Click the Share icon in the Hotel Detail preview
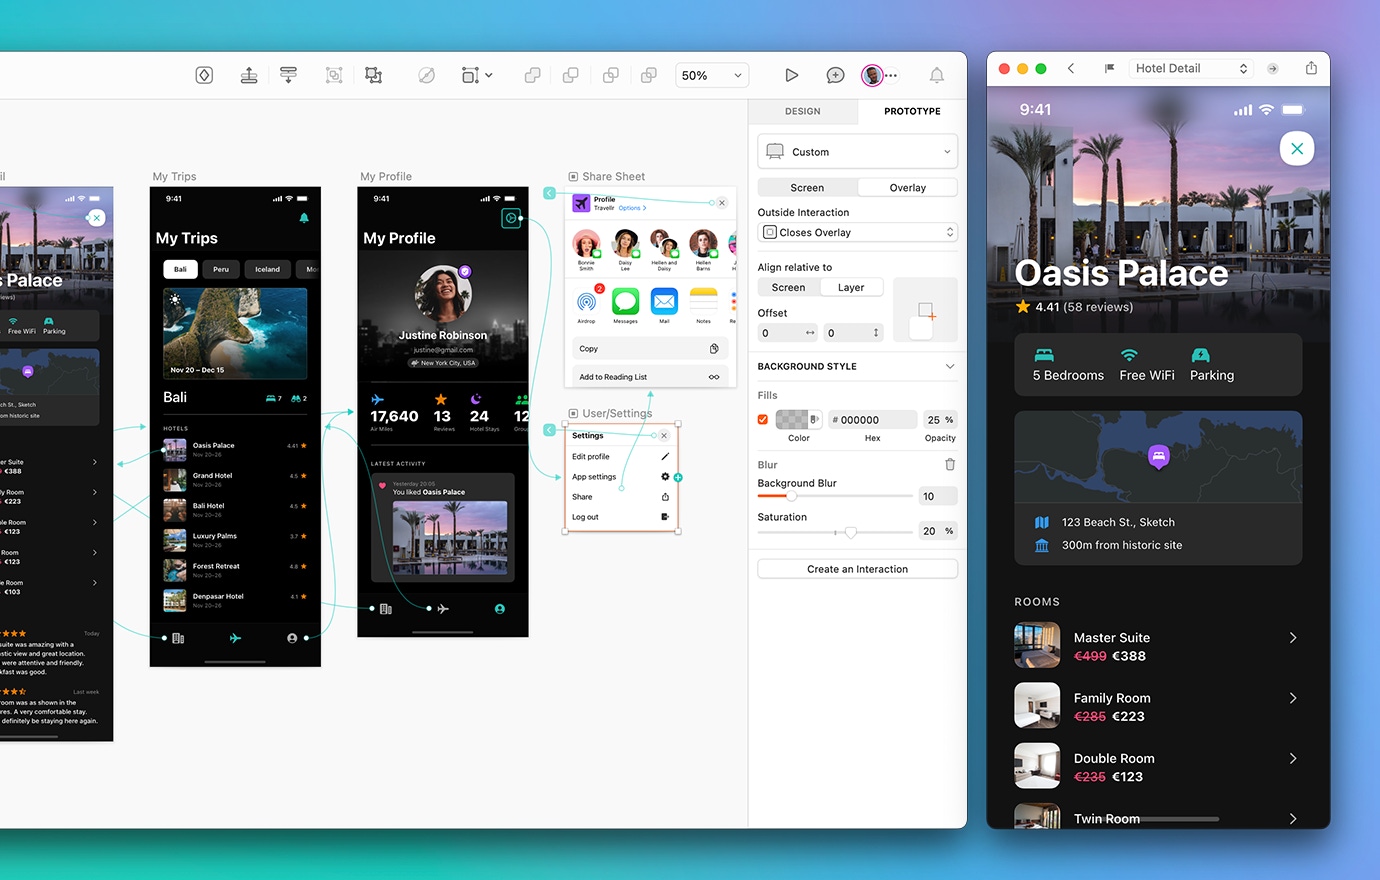The width and height of the screenshot is (1380, 880). point(1311,68)
